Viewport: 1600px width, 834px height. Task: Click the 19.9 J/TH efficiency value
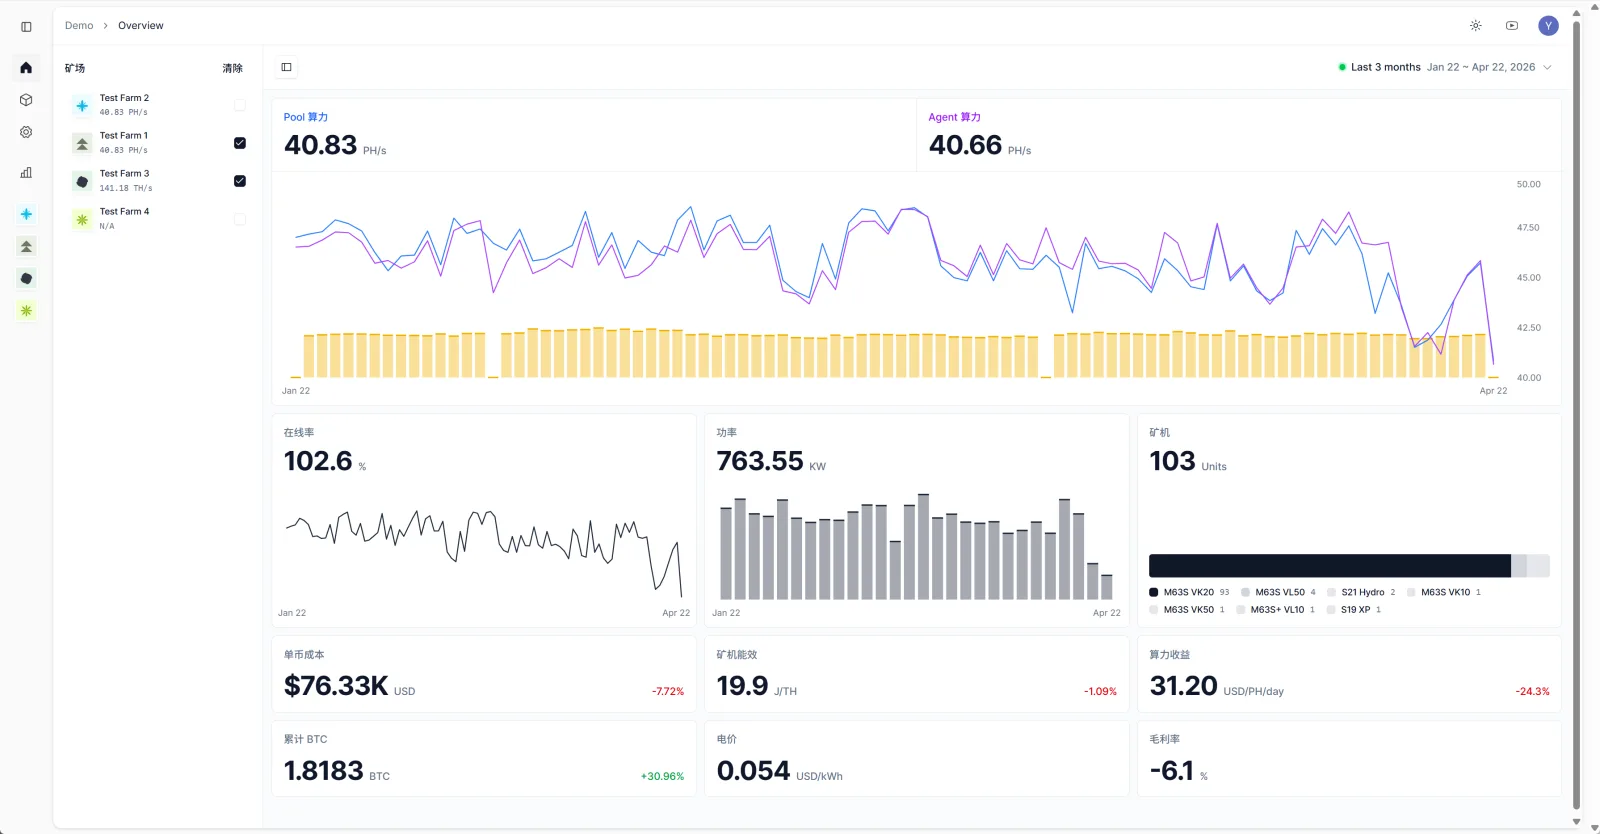[x=757, y=686]
